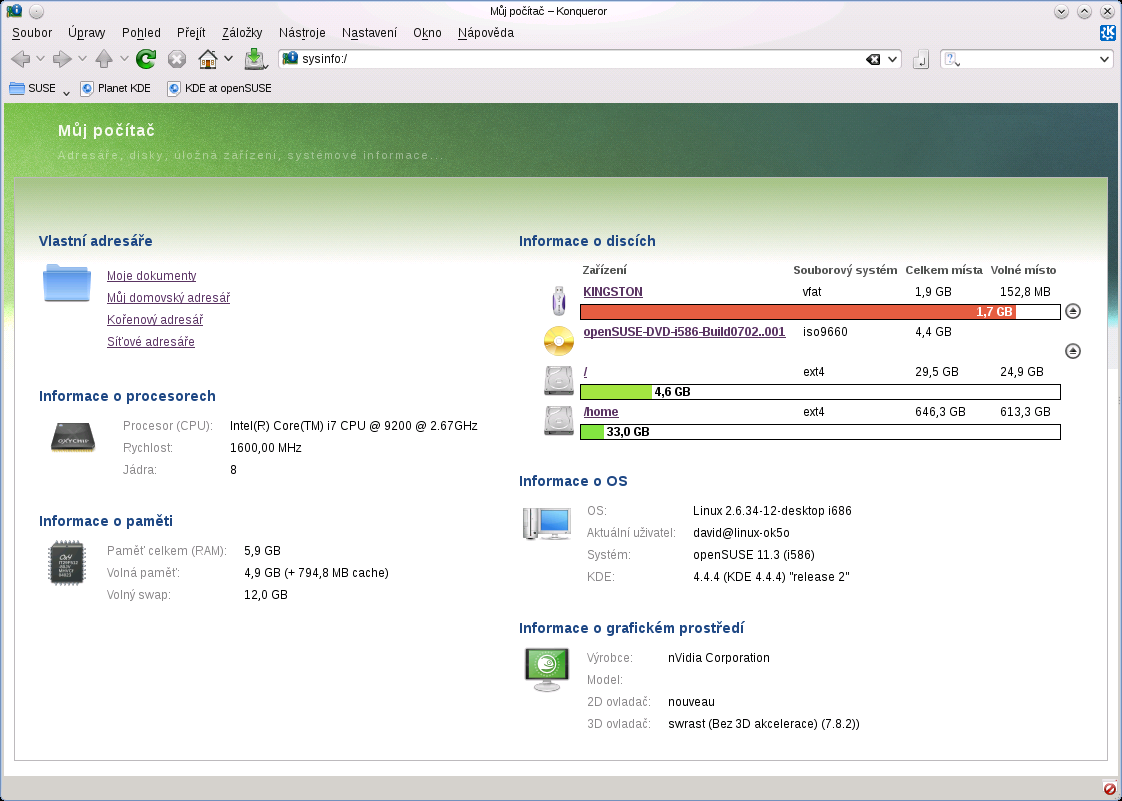Open the Soubor menu

point(32,33)
